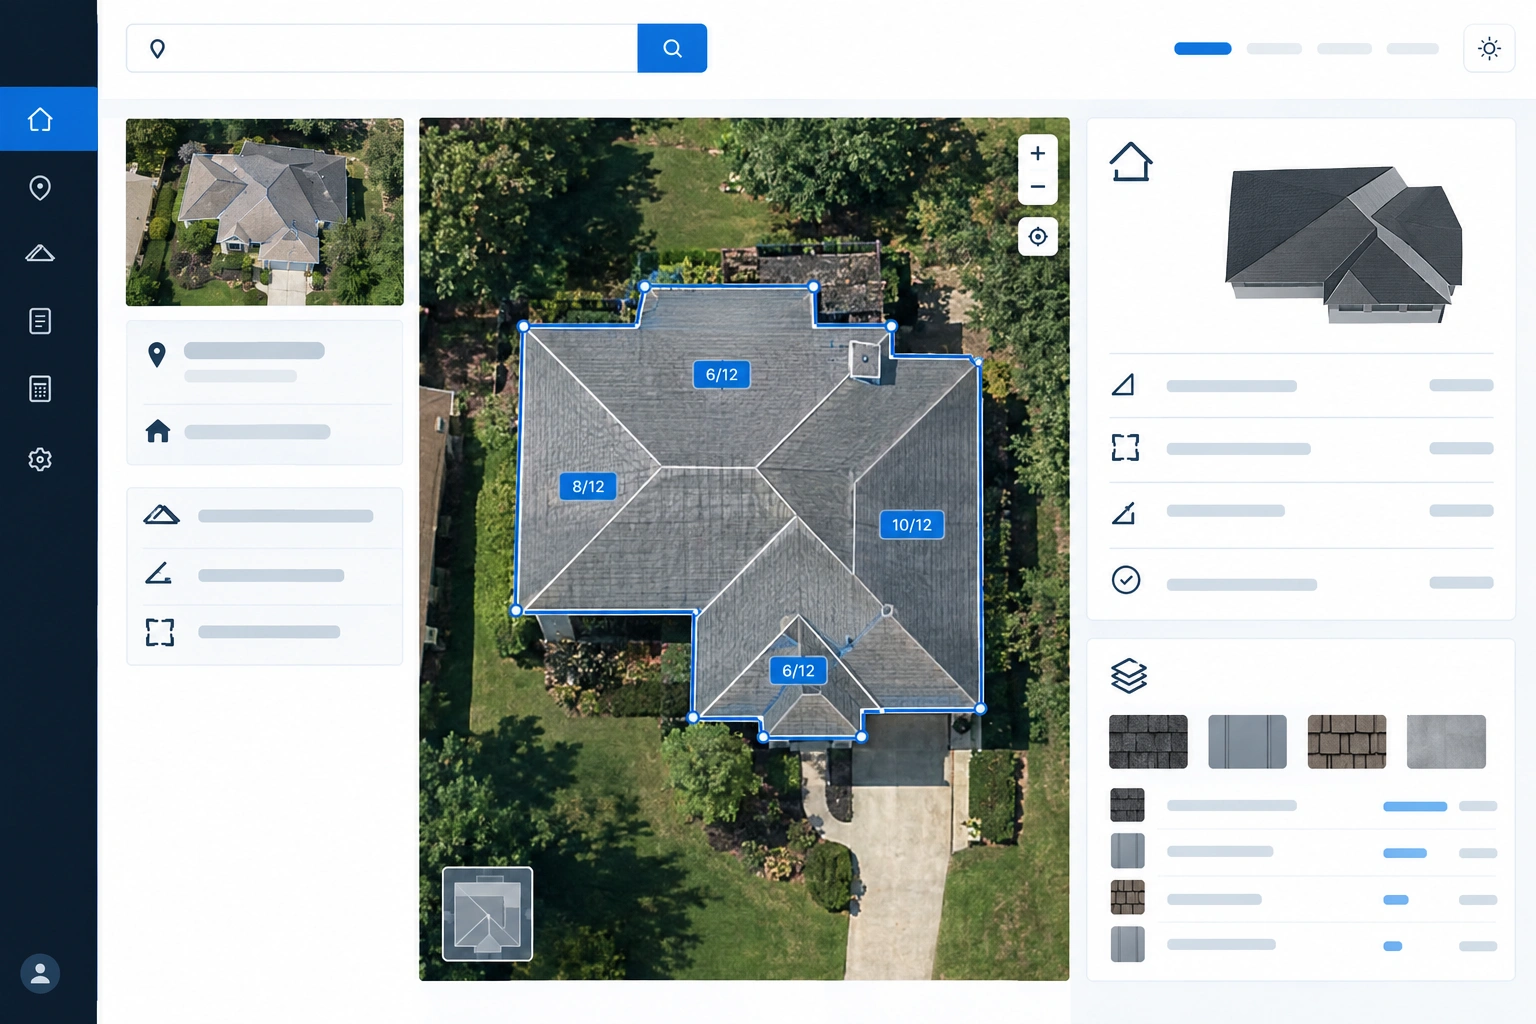Click the shortest blue bar in last material row
The image size is (1536, 1024).
[x=1392, y=946]
